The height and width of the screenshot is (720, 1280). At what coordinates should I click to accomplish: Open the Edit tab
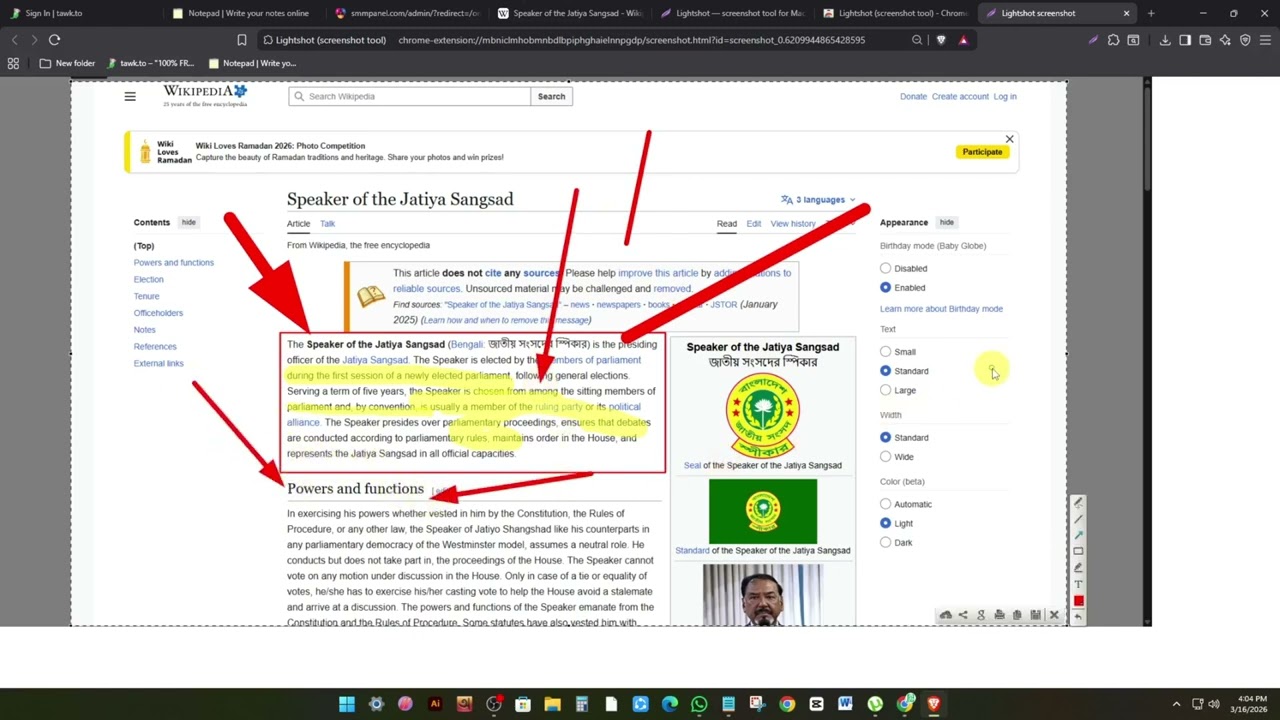point(753,224)
